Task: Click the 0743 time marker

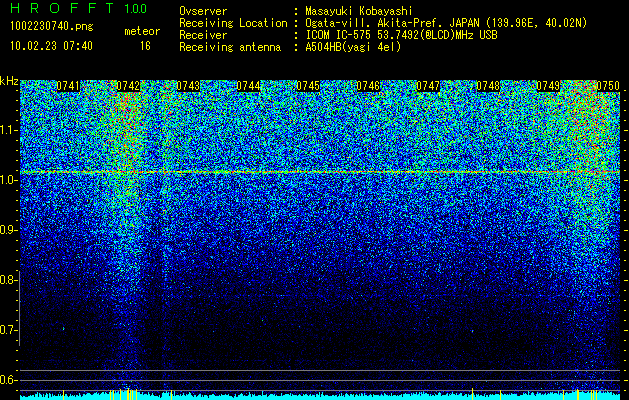Action: [x=188, y=86]
